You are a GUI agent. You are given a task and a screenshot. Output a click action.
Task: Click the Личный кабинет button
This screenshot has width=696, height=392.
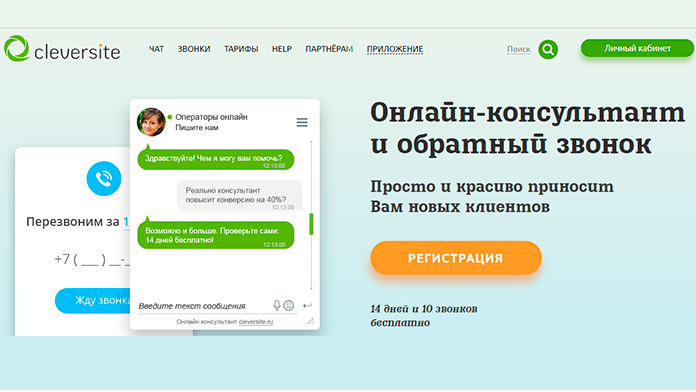637,48
